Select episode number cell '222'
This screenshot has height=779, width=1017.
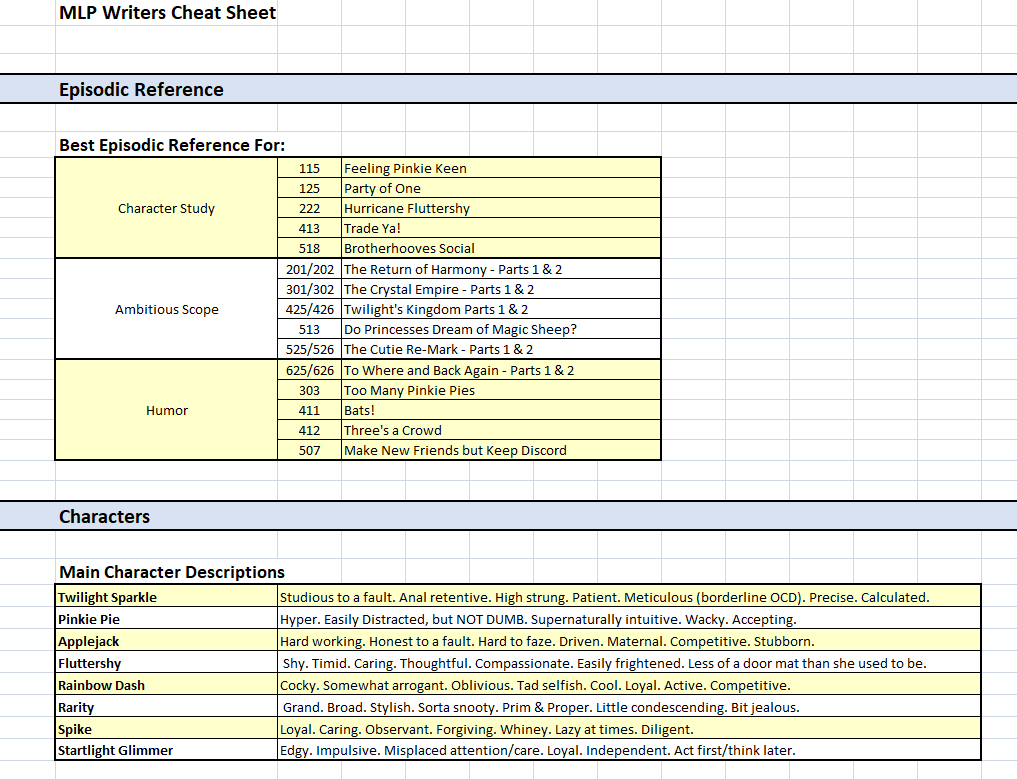[309, 208]
